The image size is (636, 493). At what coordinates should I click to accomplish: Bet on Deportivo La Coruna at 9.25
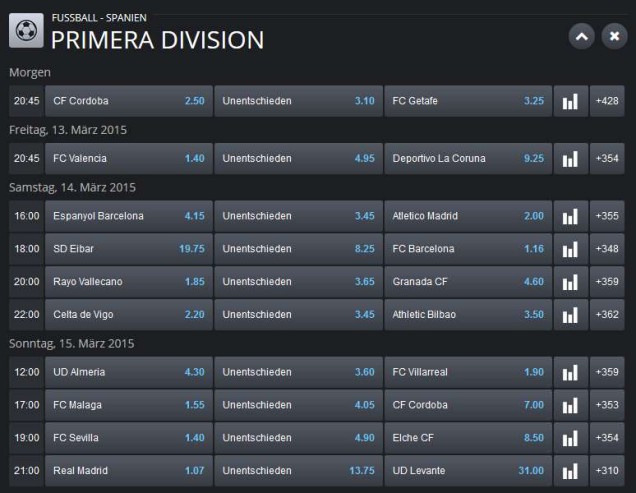(468, 159)
